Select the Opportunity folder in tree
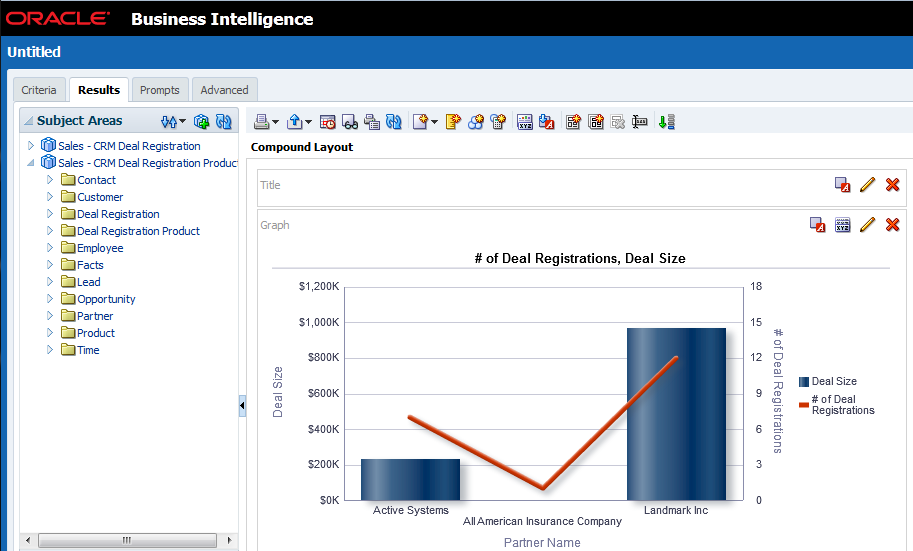913x551 pixels. (106, 299)
